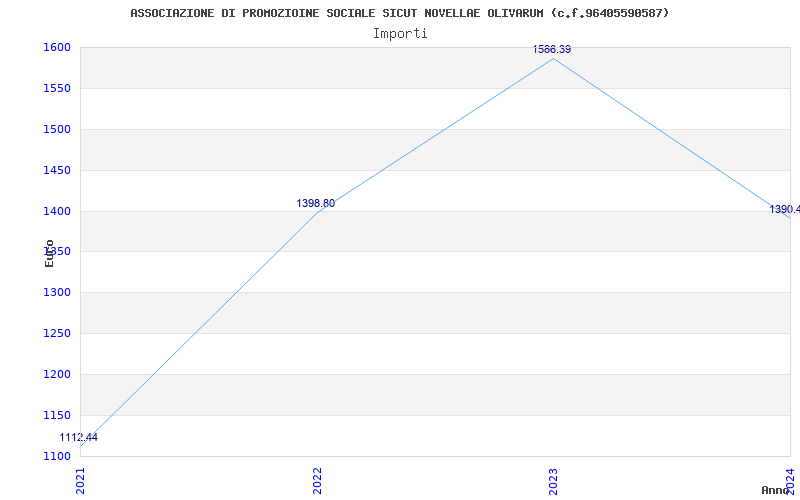
Task: Select the 2021 x-axis year label
Action: [x=81, y=480]
